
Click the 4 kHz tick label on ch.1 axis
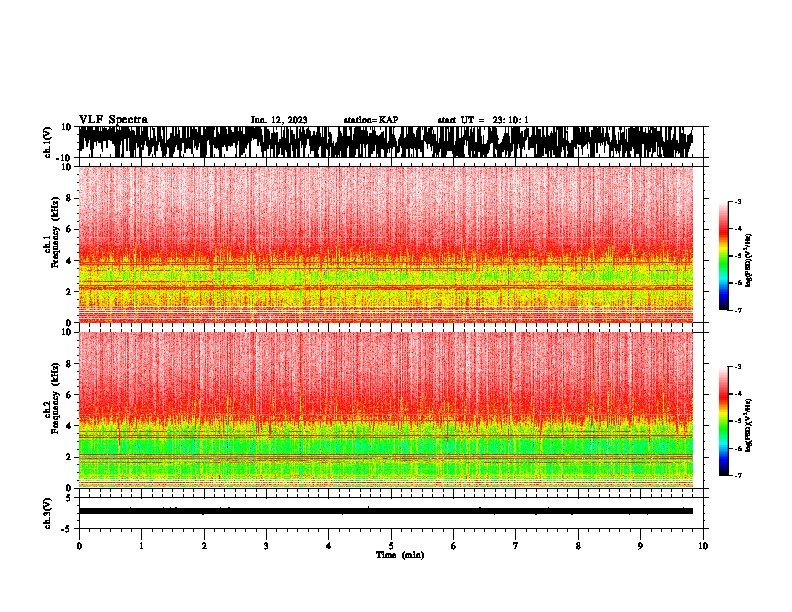69,261
